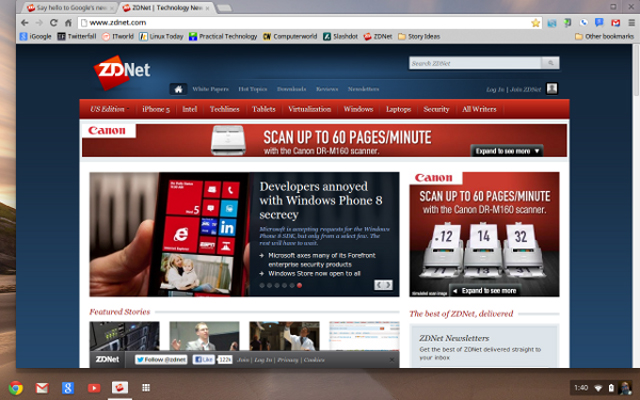Screen dimensions: 640x400
Task: Click the Gmail extension icon in toolbar
Action: click(616, 23)
